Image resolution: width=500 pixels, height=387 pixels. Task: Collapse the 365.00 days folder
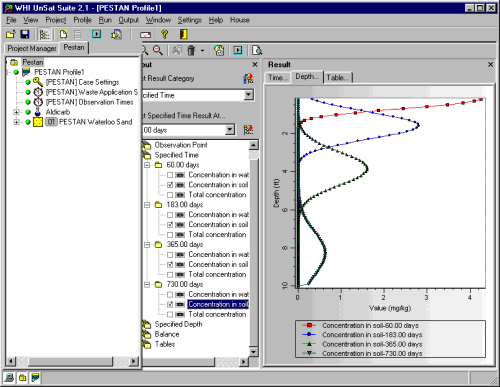(147, 245)
